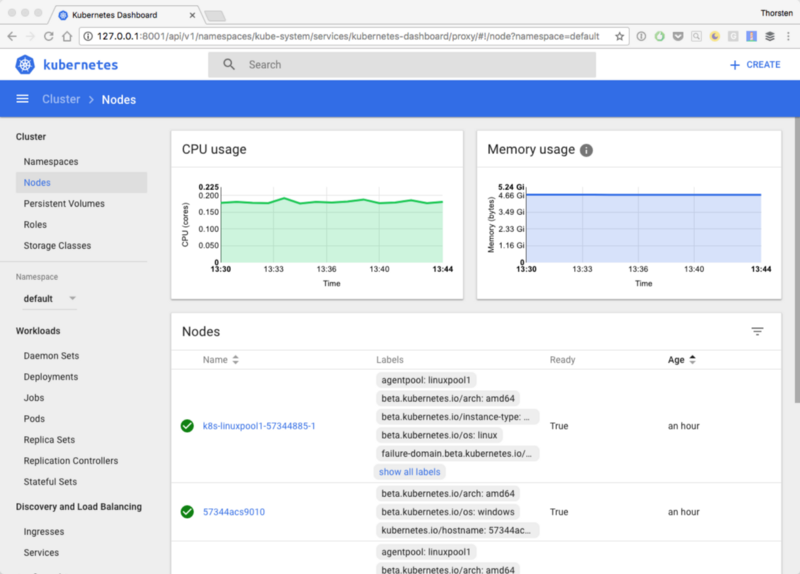This screenshot has height=574, width=800.
Task: Open the hamburger navigation menu
Action: click(22, 99)
